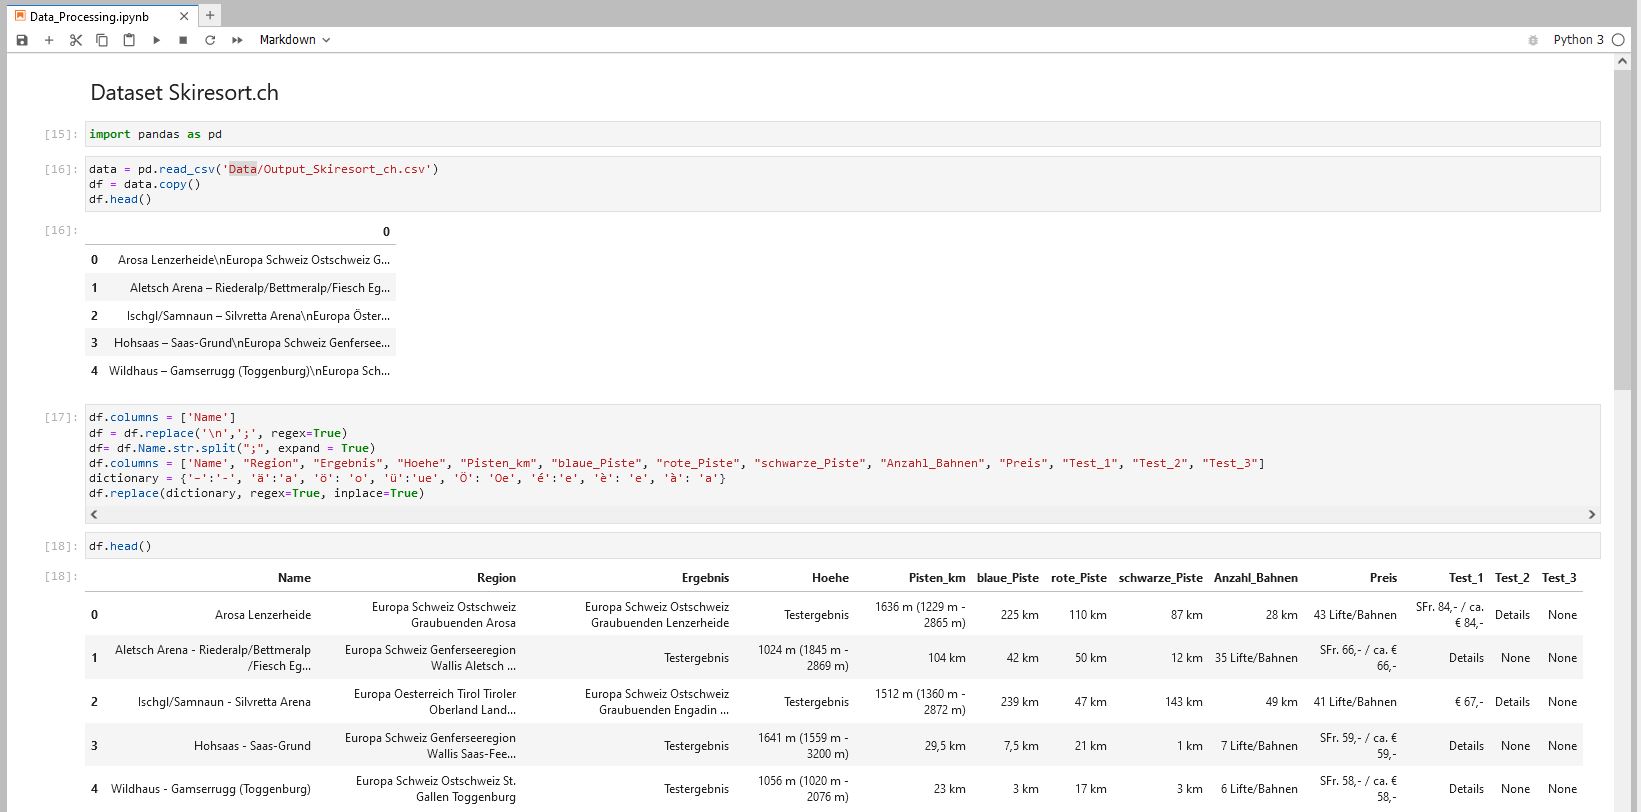
Task: Cut the selected cell with scissors icon
Action: pos(76,40)
